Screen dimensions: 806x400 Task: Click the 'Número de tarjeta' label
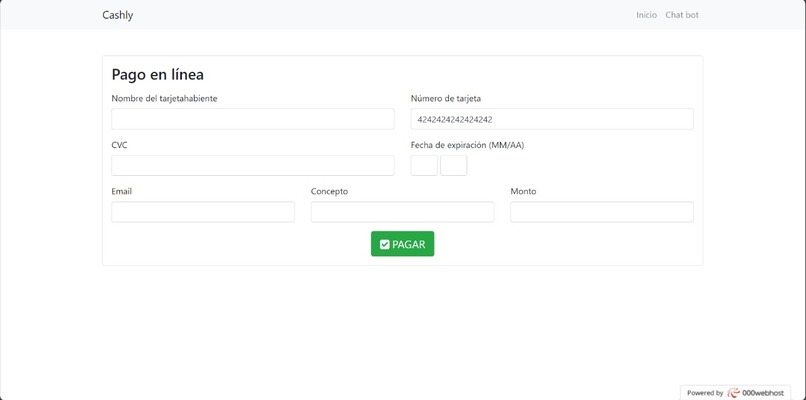tap(446, 99)
